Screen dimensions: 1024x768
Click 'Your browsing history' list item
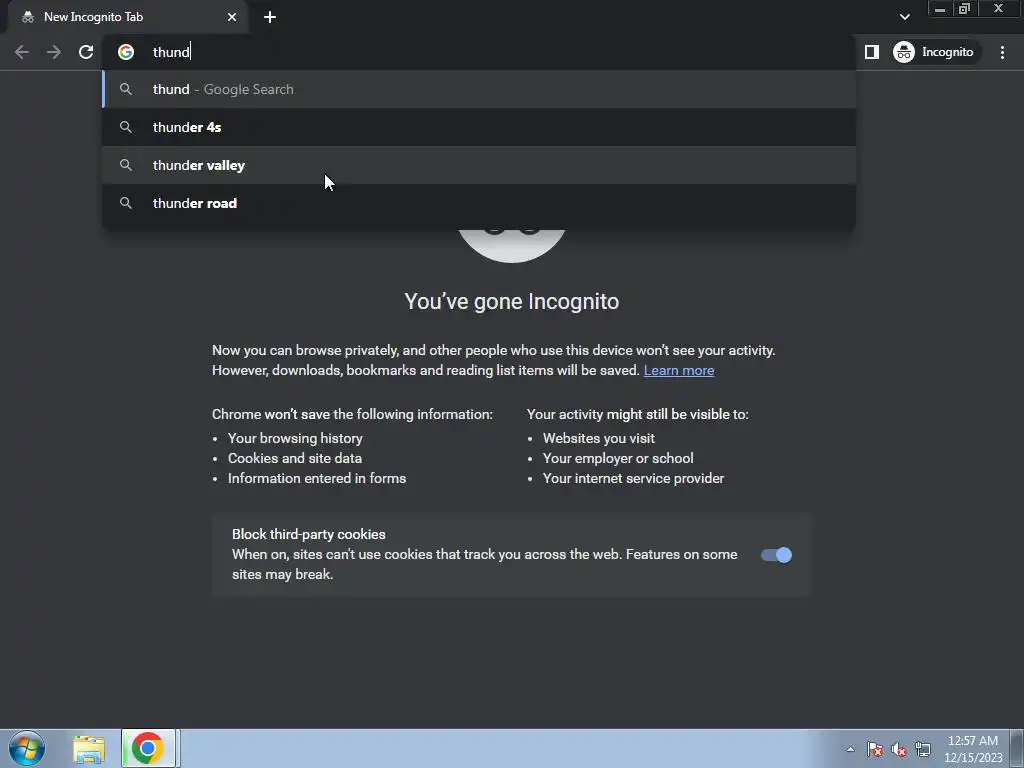click(x=295, y=438)
